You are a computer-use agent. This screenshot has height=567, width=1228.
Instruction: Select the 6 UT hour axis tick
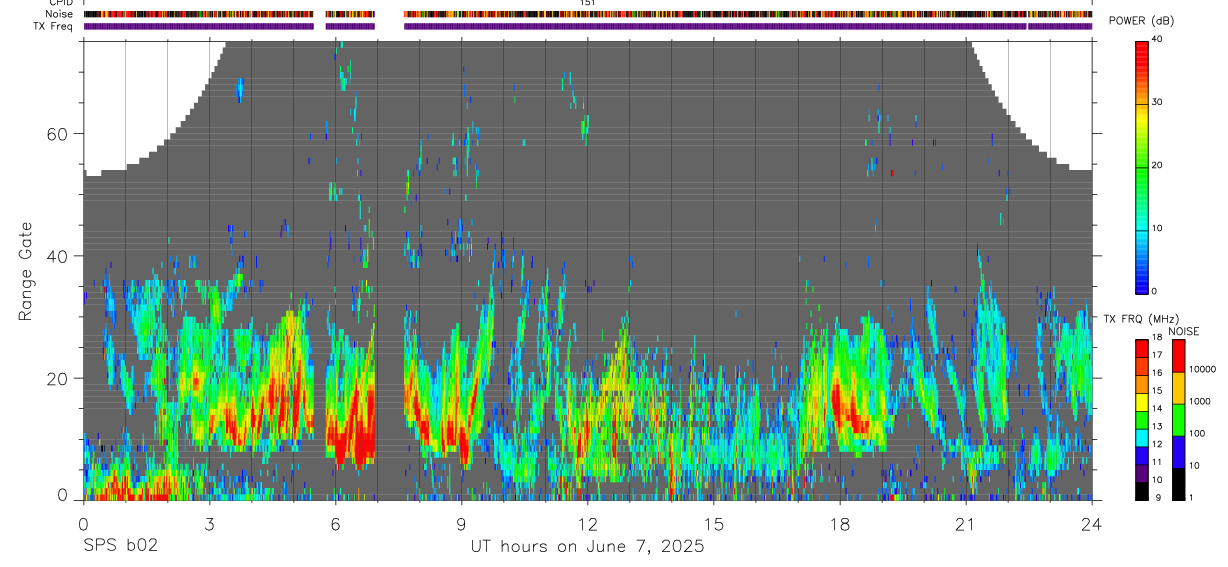[335, 523]
